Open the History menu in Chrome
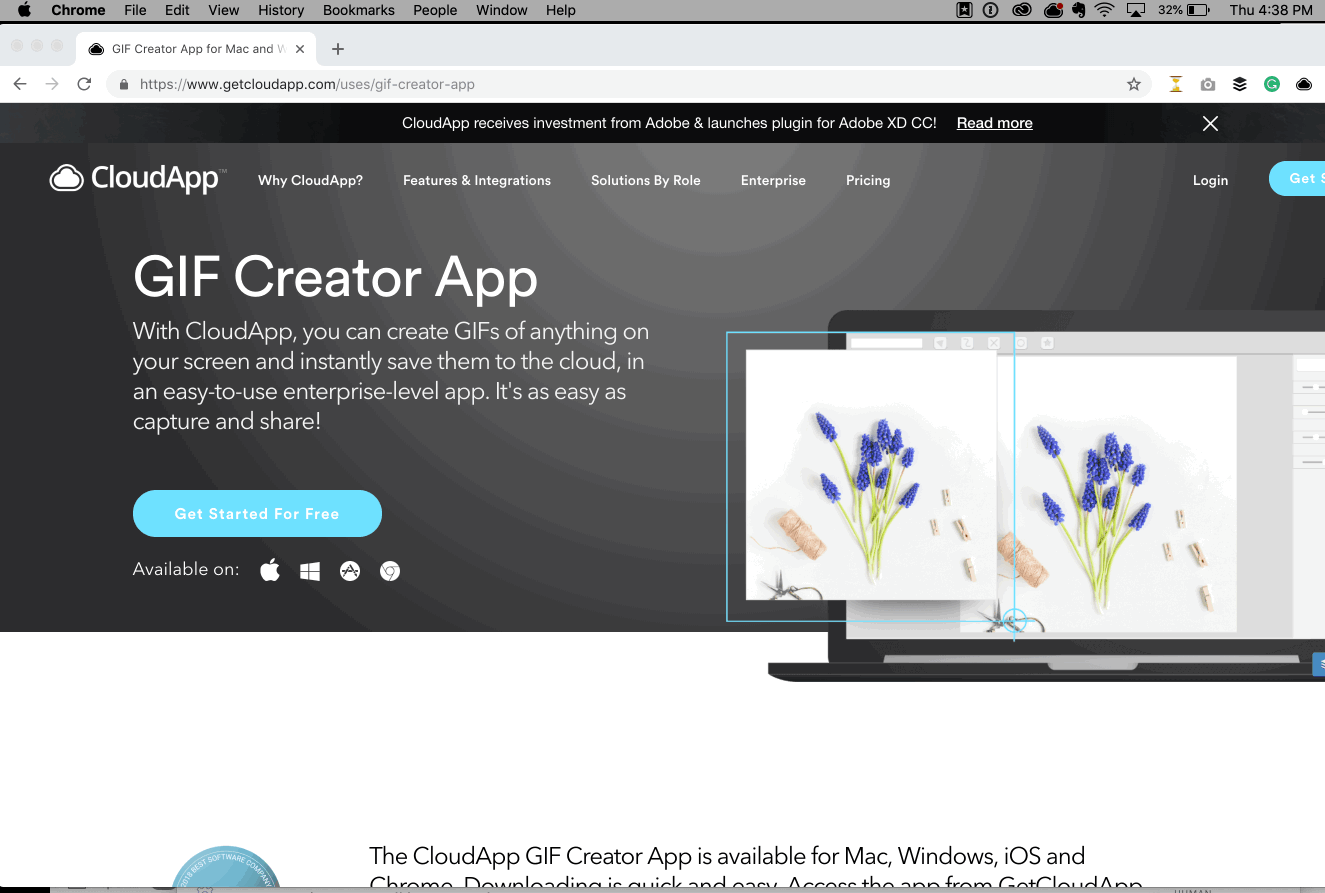 (280, 10)
